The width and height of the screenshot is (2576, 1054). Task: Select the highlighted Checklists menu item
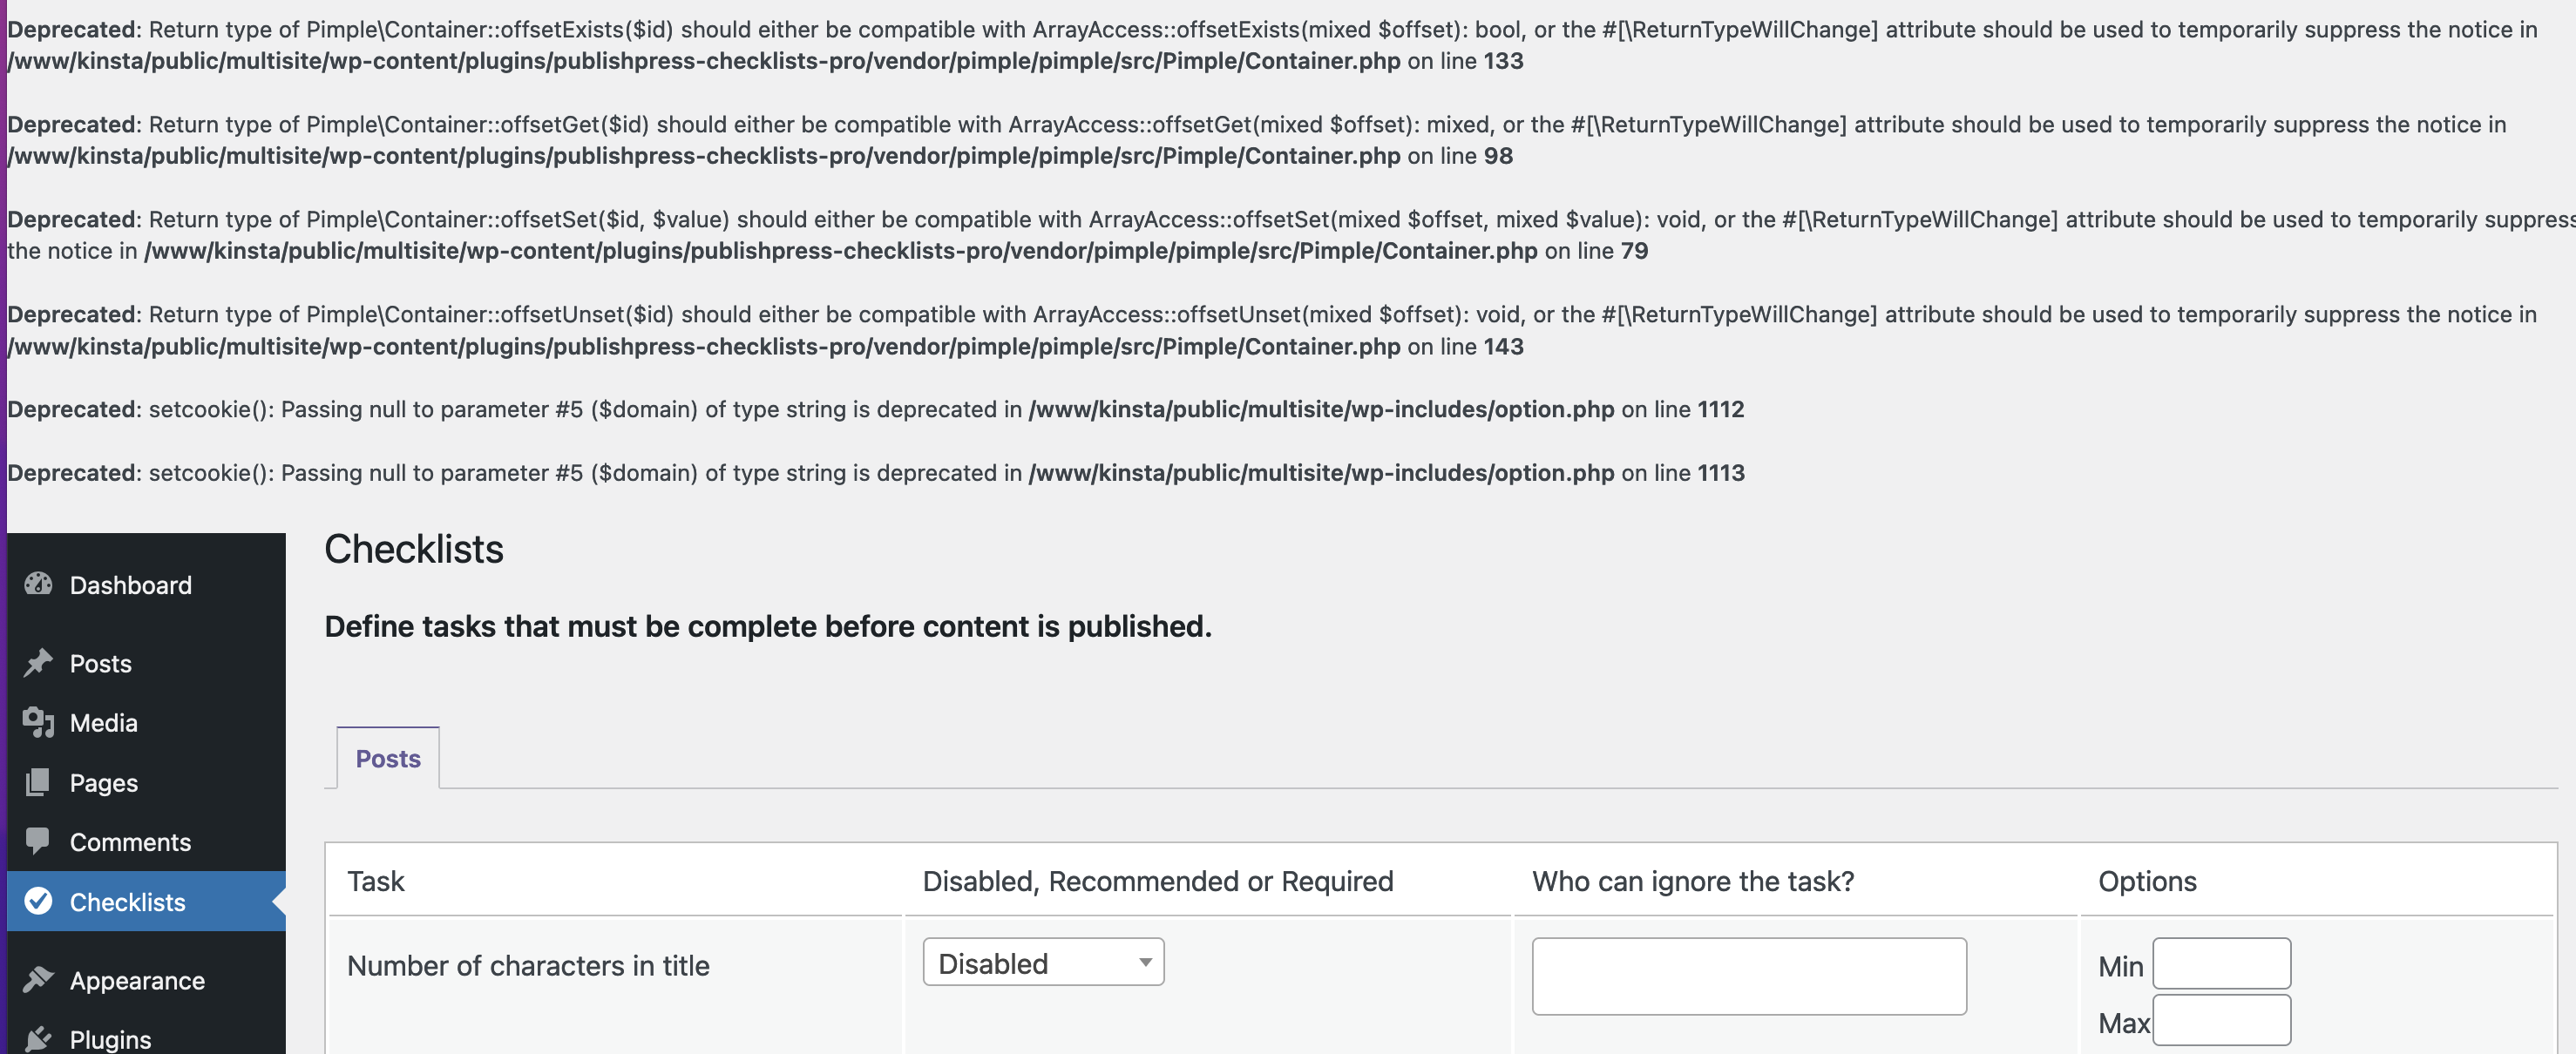(x=127, y=900)
